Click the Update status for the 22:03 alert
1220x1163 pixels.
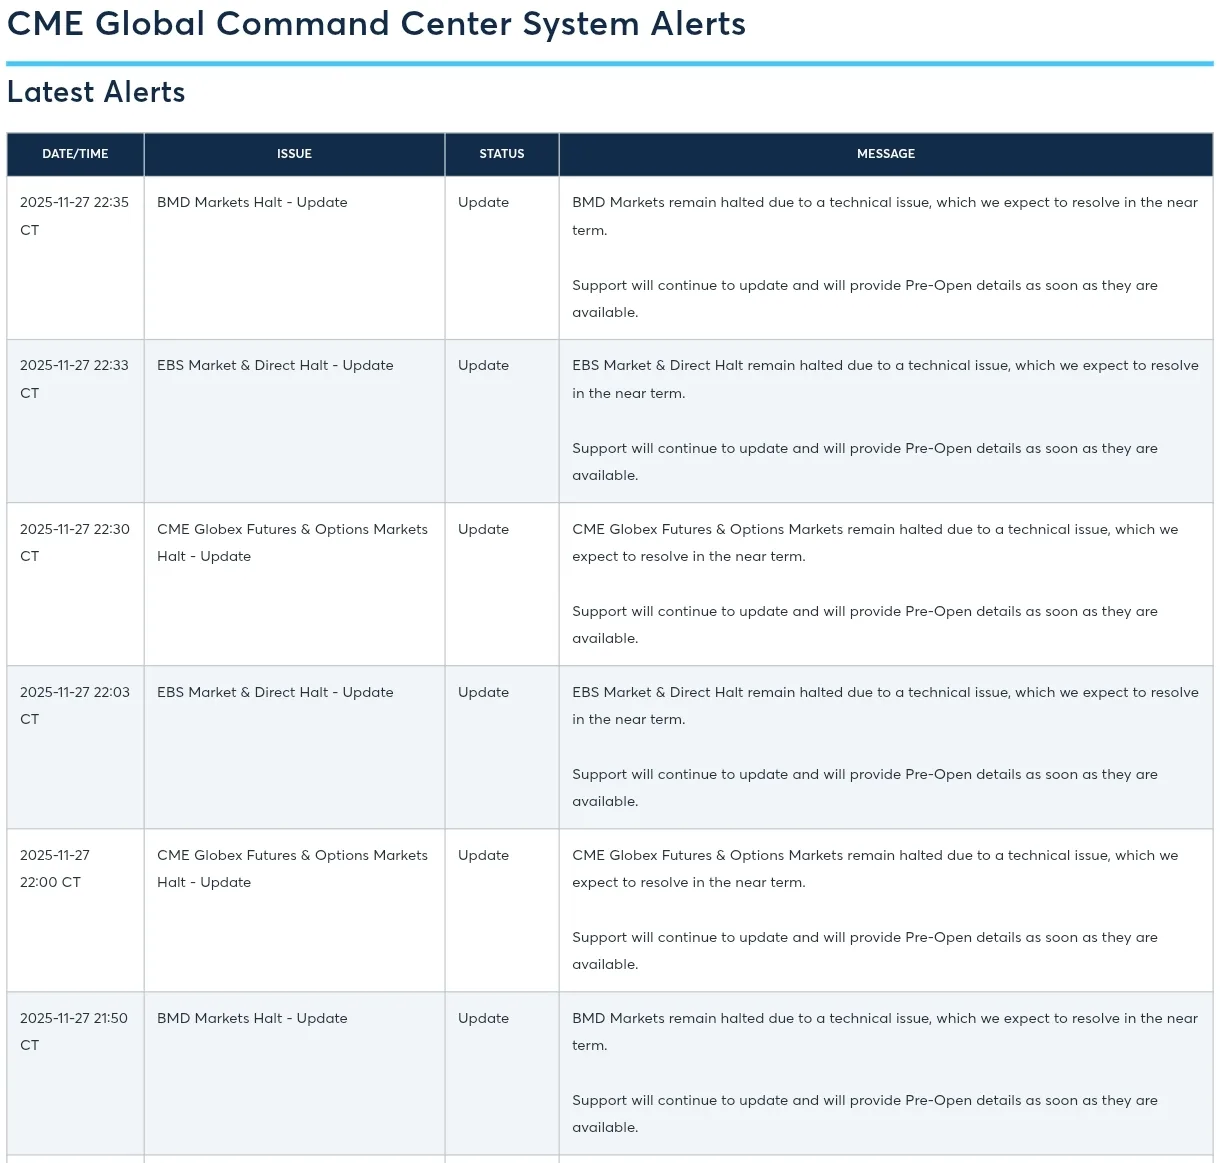click(483, 692)
